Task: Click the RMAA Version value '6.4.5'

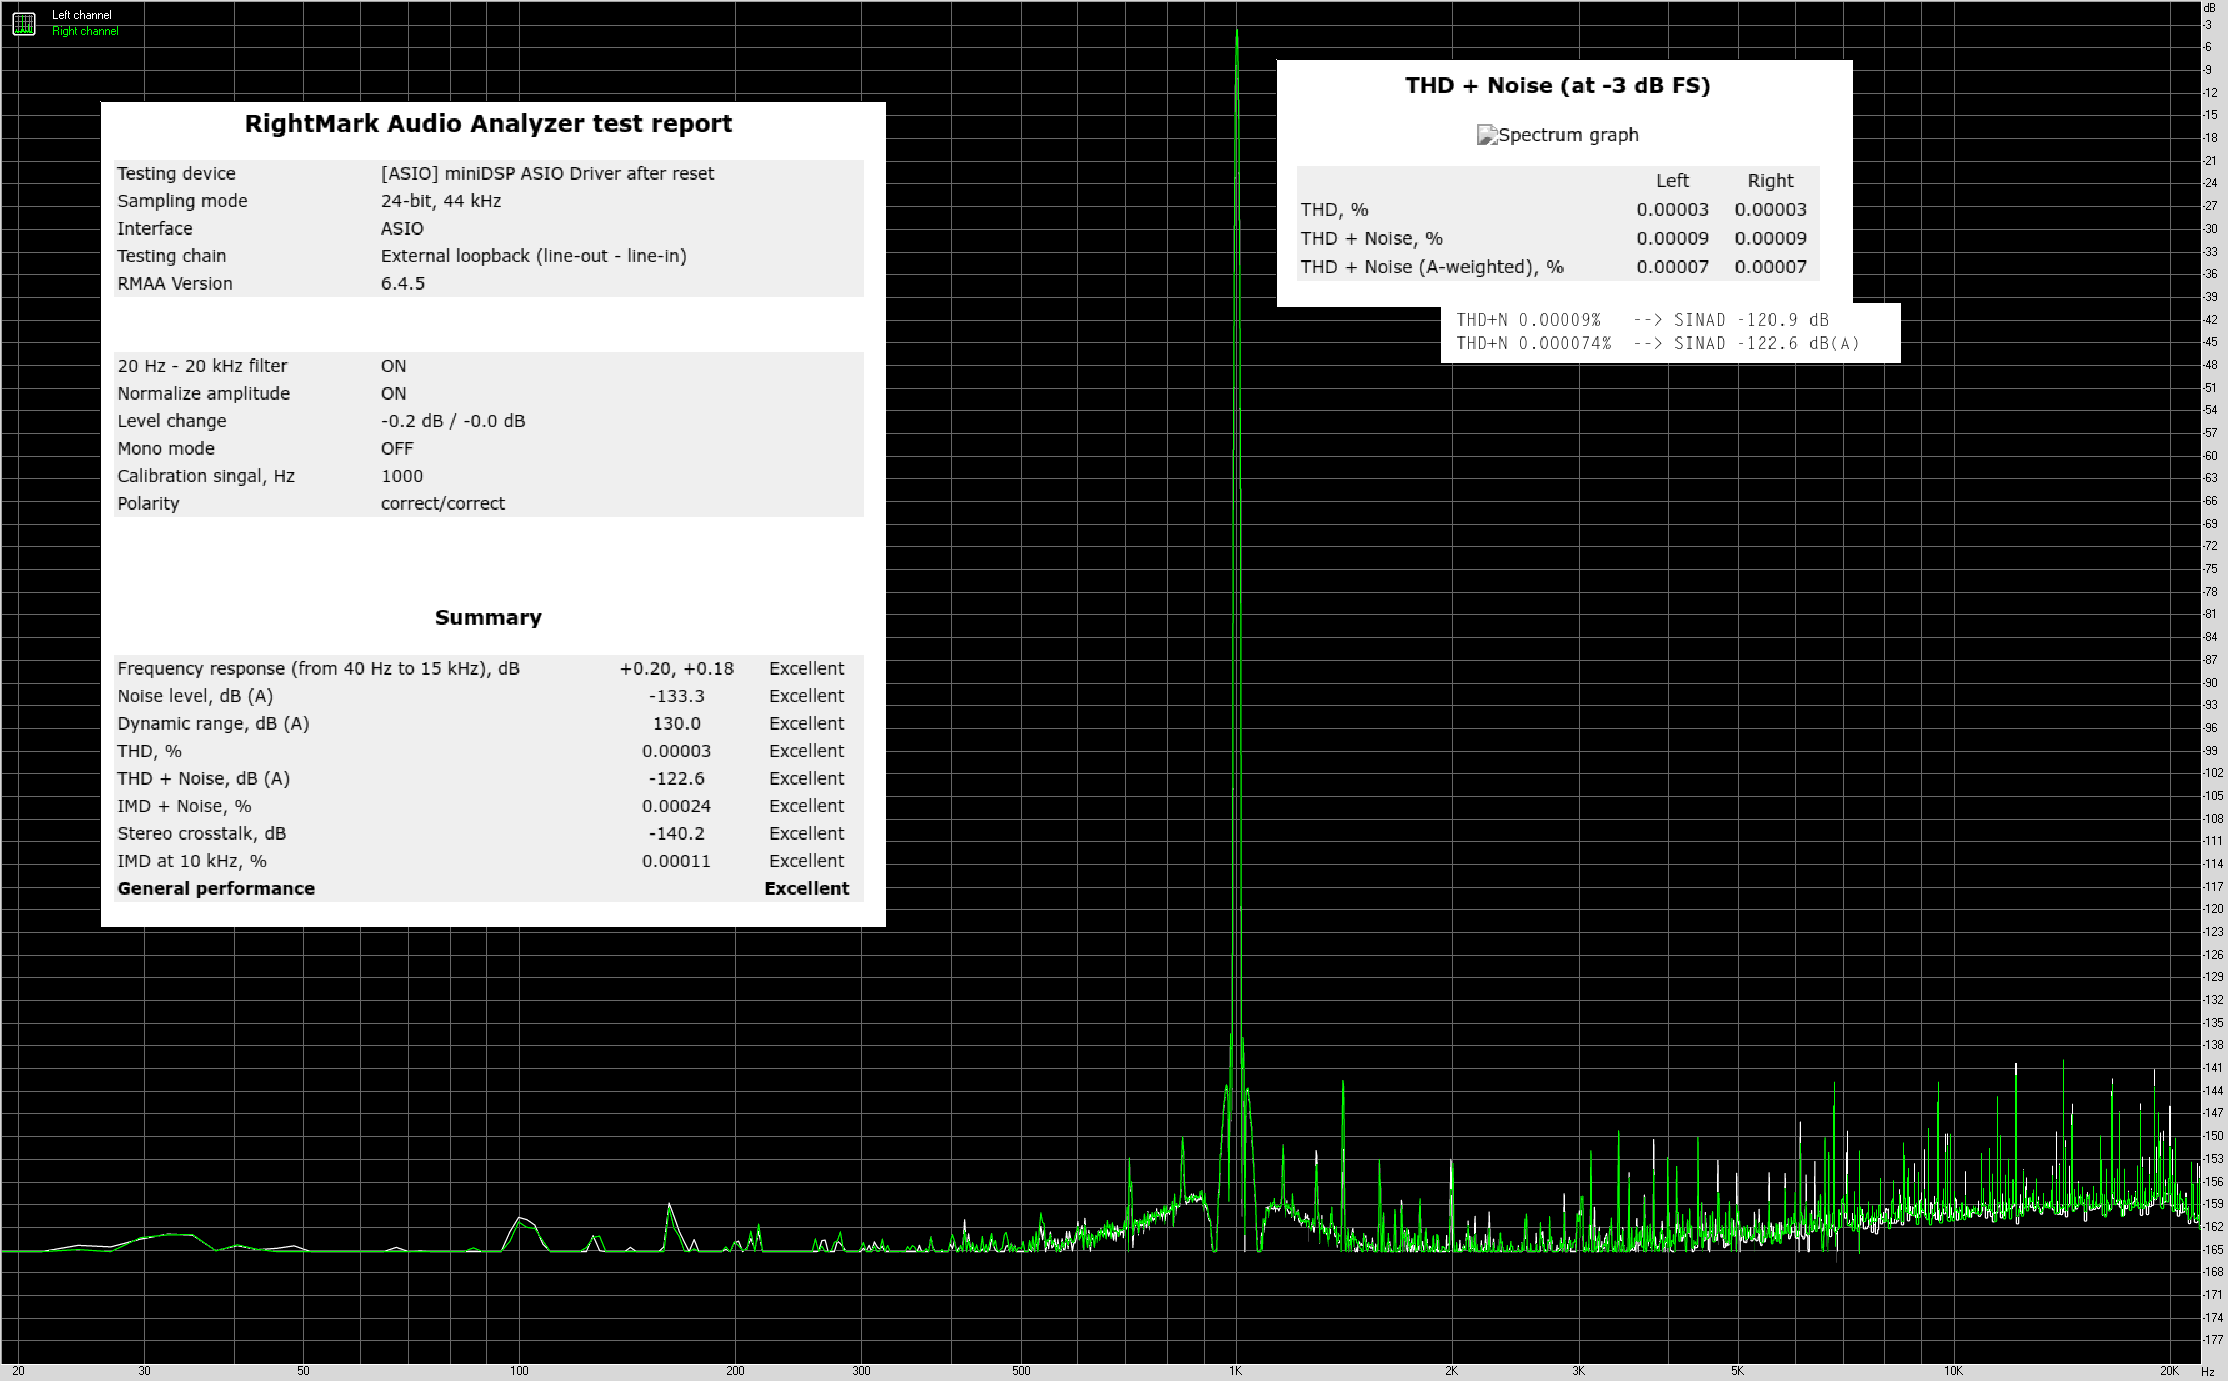Action: 403,284
